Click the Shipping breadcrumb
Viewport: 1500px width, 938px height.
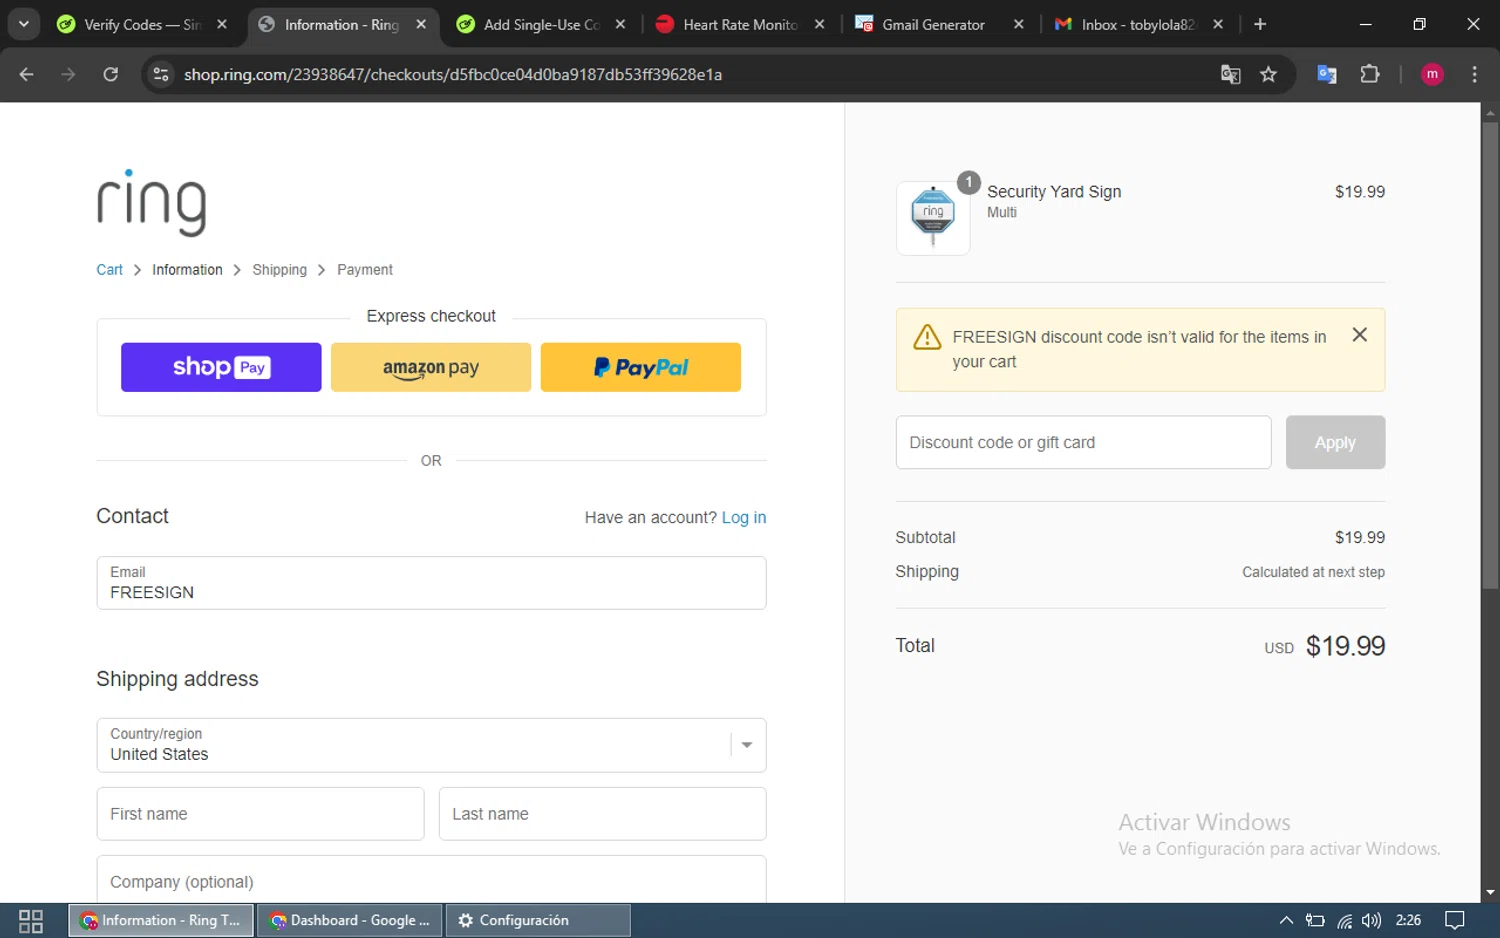pyautogui.click(x=279, y=270)
